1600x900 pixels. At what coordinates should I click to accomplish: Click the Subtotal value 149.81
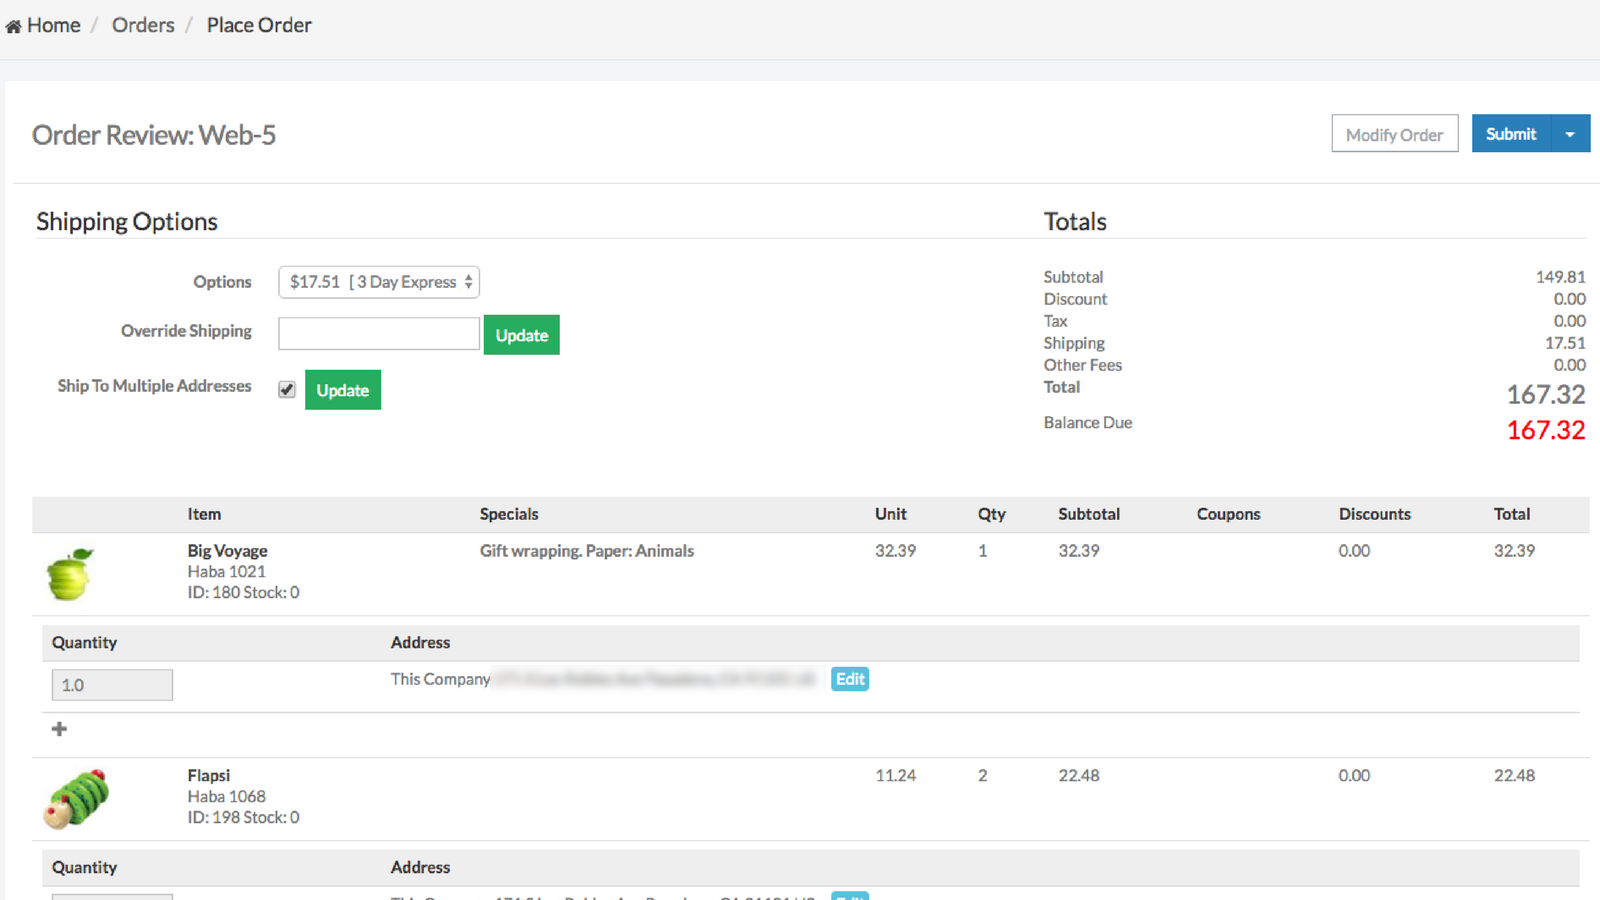click(x=1561, y=277)
